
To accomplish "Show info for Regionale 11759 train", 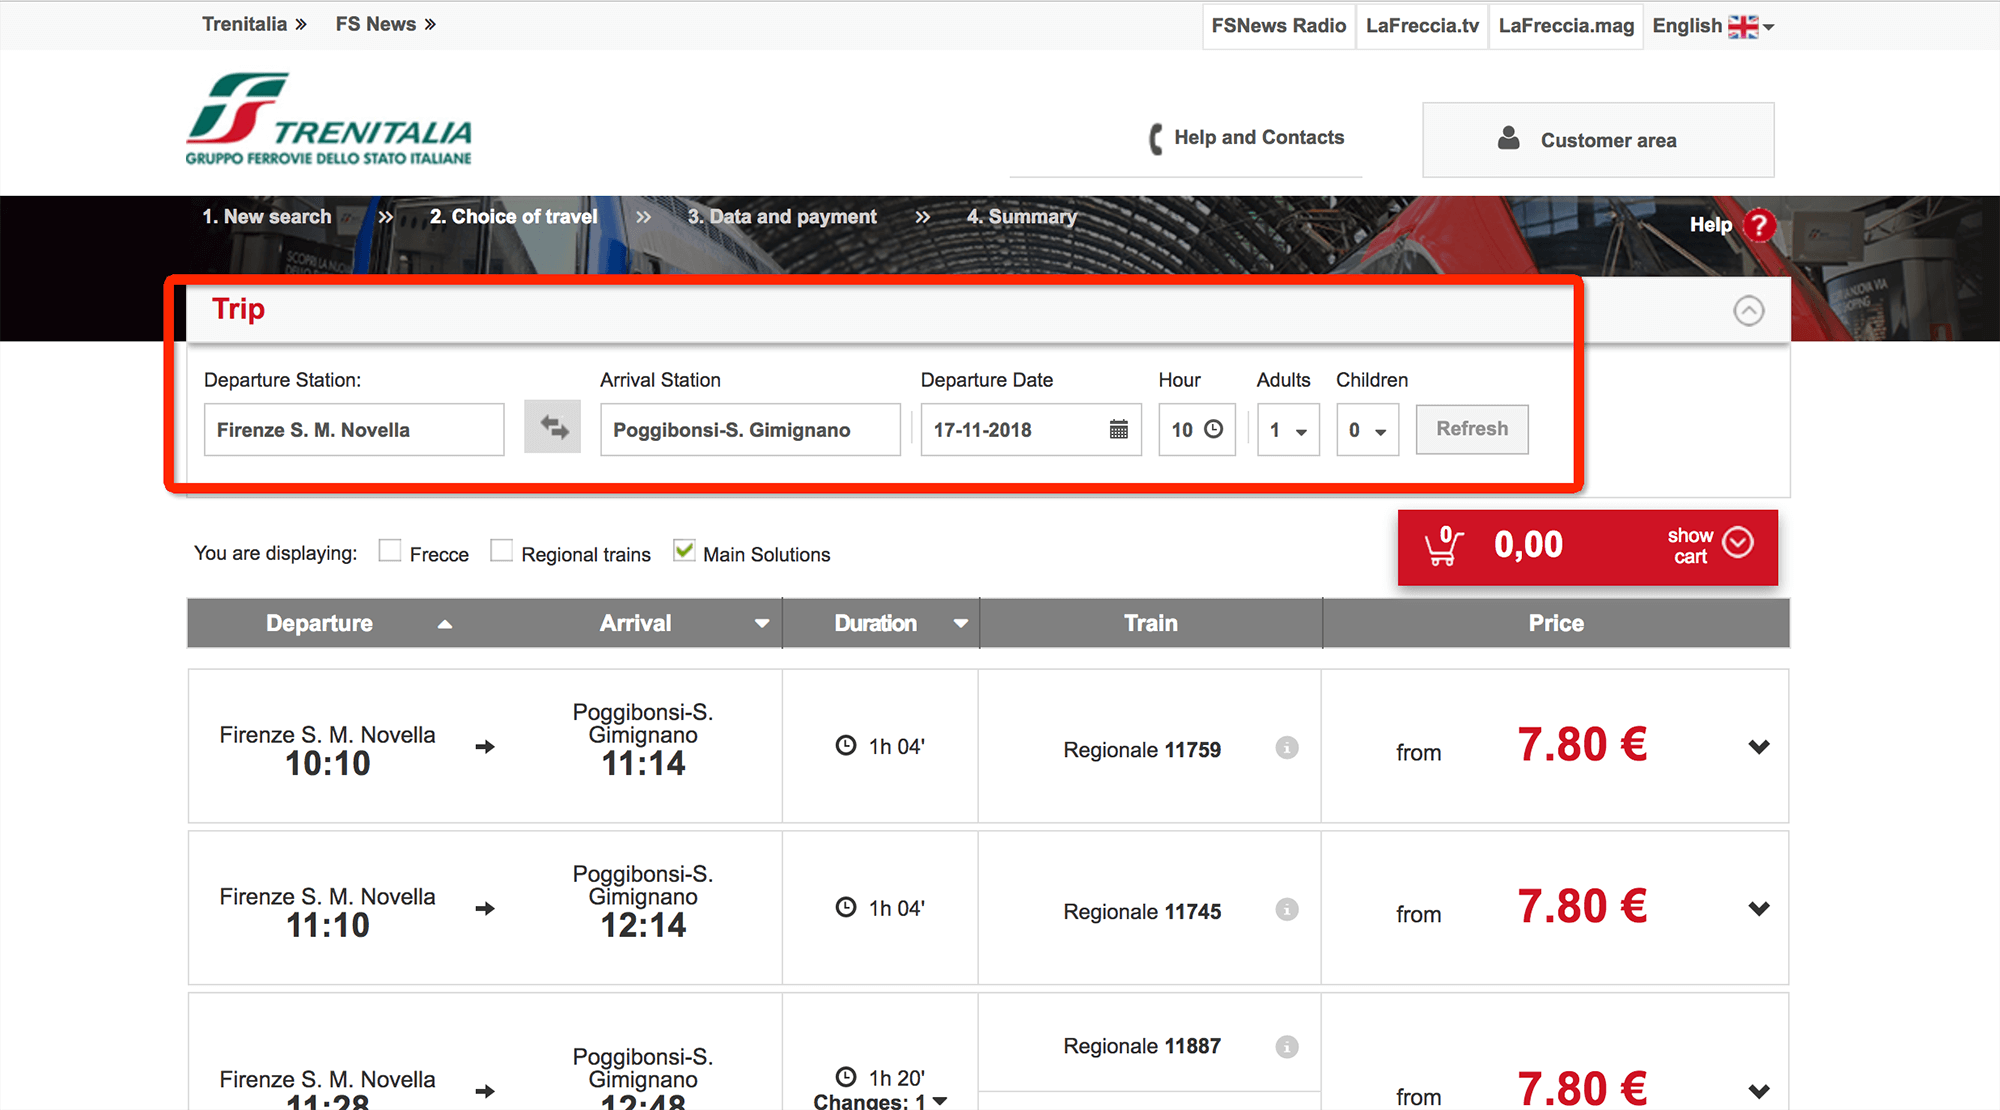I will tap(1286, 748).
